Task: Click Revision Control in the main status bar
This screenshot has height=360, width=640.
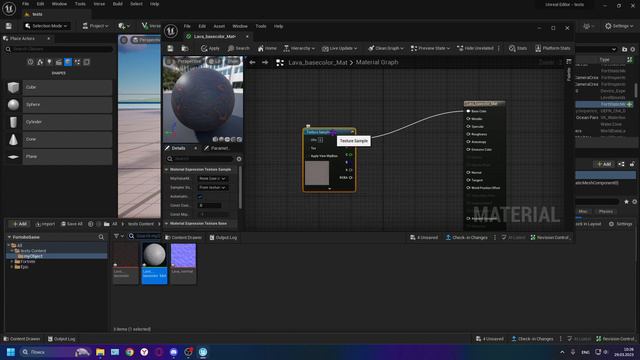Action: tap(615, 339)
